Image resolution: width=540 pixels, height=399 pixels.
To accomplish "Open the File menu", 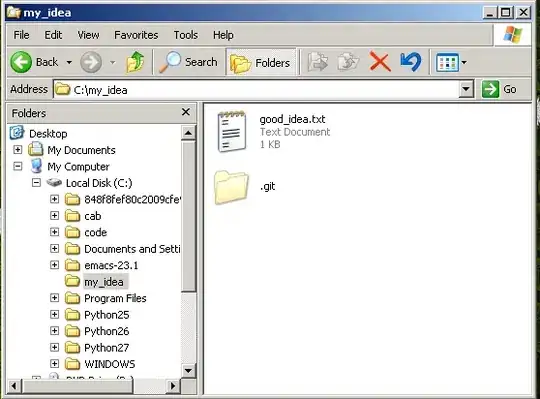I will 21,35.
